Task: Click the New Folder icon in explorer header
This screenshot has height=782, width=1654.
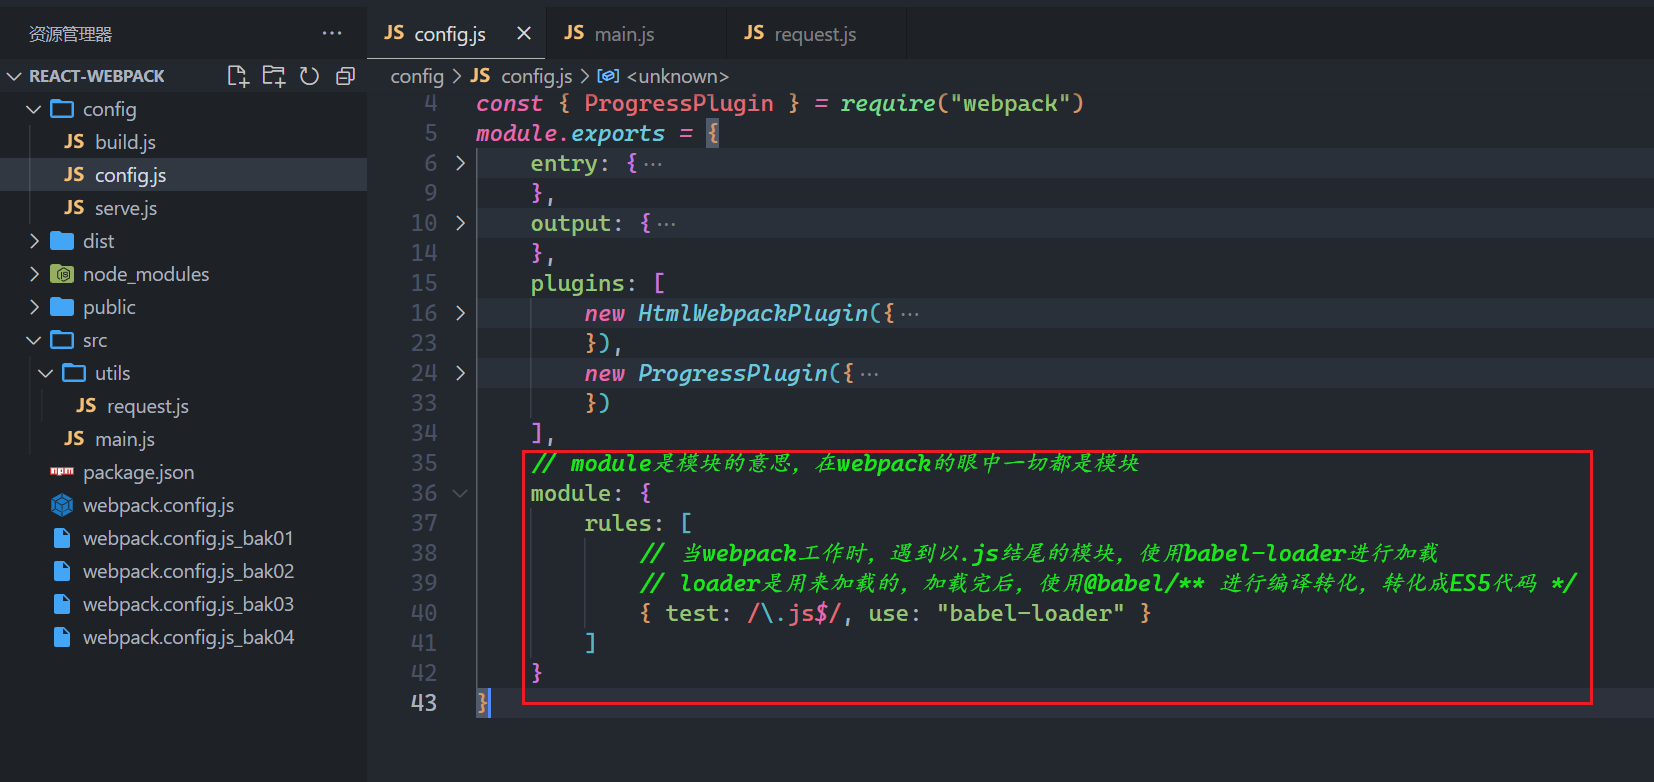Action: coord(274,76)
